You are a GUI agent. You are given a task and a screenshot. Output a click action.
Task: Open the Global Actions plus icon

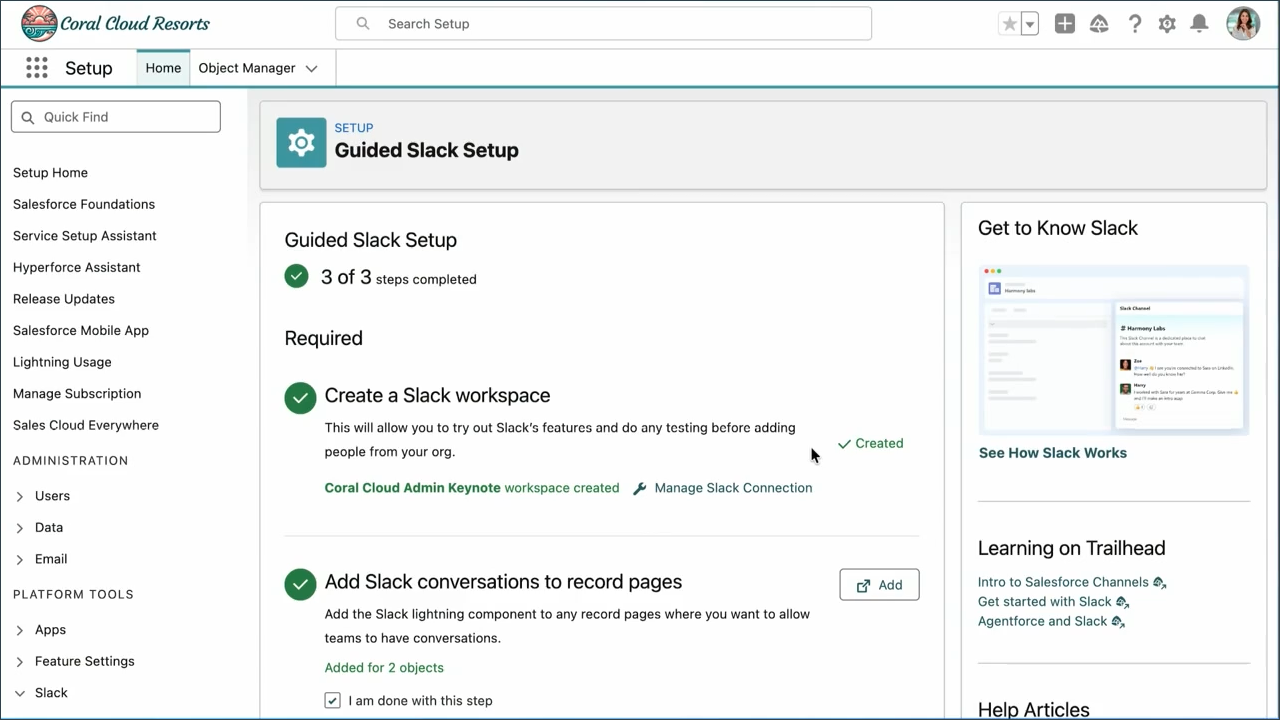click(1064, 24)
